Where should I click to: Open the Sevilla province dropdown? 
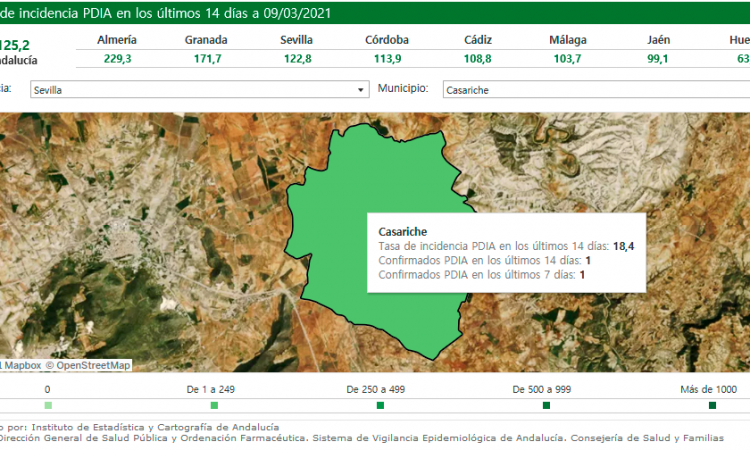pyautogui.click(x=361, y=89)
